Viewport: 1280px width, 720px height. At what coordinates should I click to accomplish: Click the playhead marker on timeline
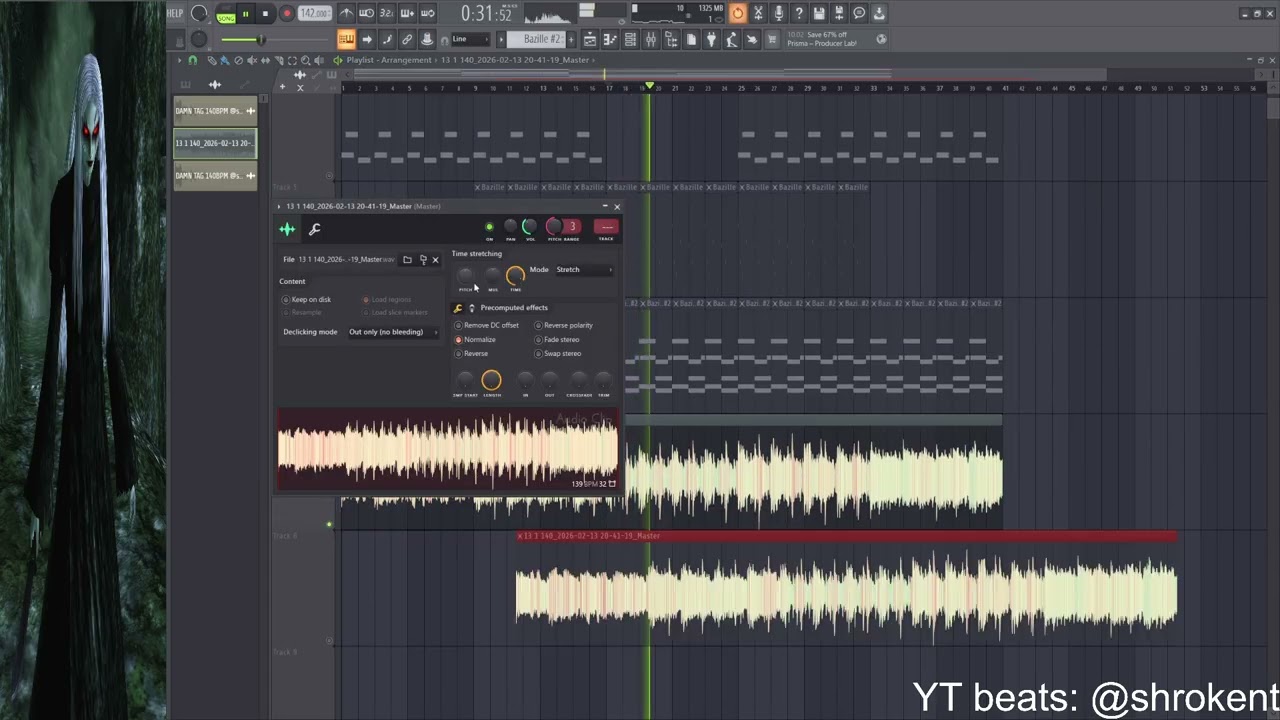coord(649,86)
